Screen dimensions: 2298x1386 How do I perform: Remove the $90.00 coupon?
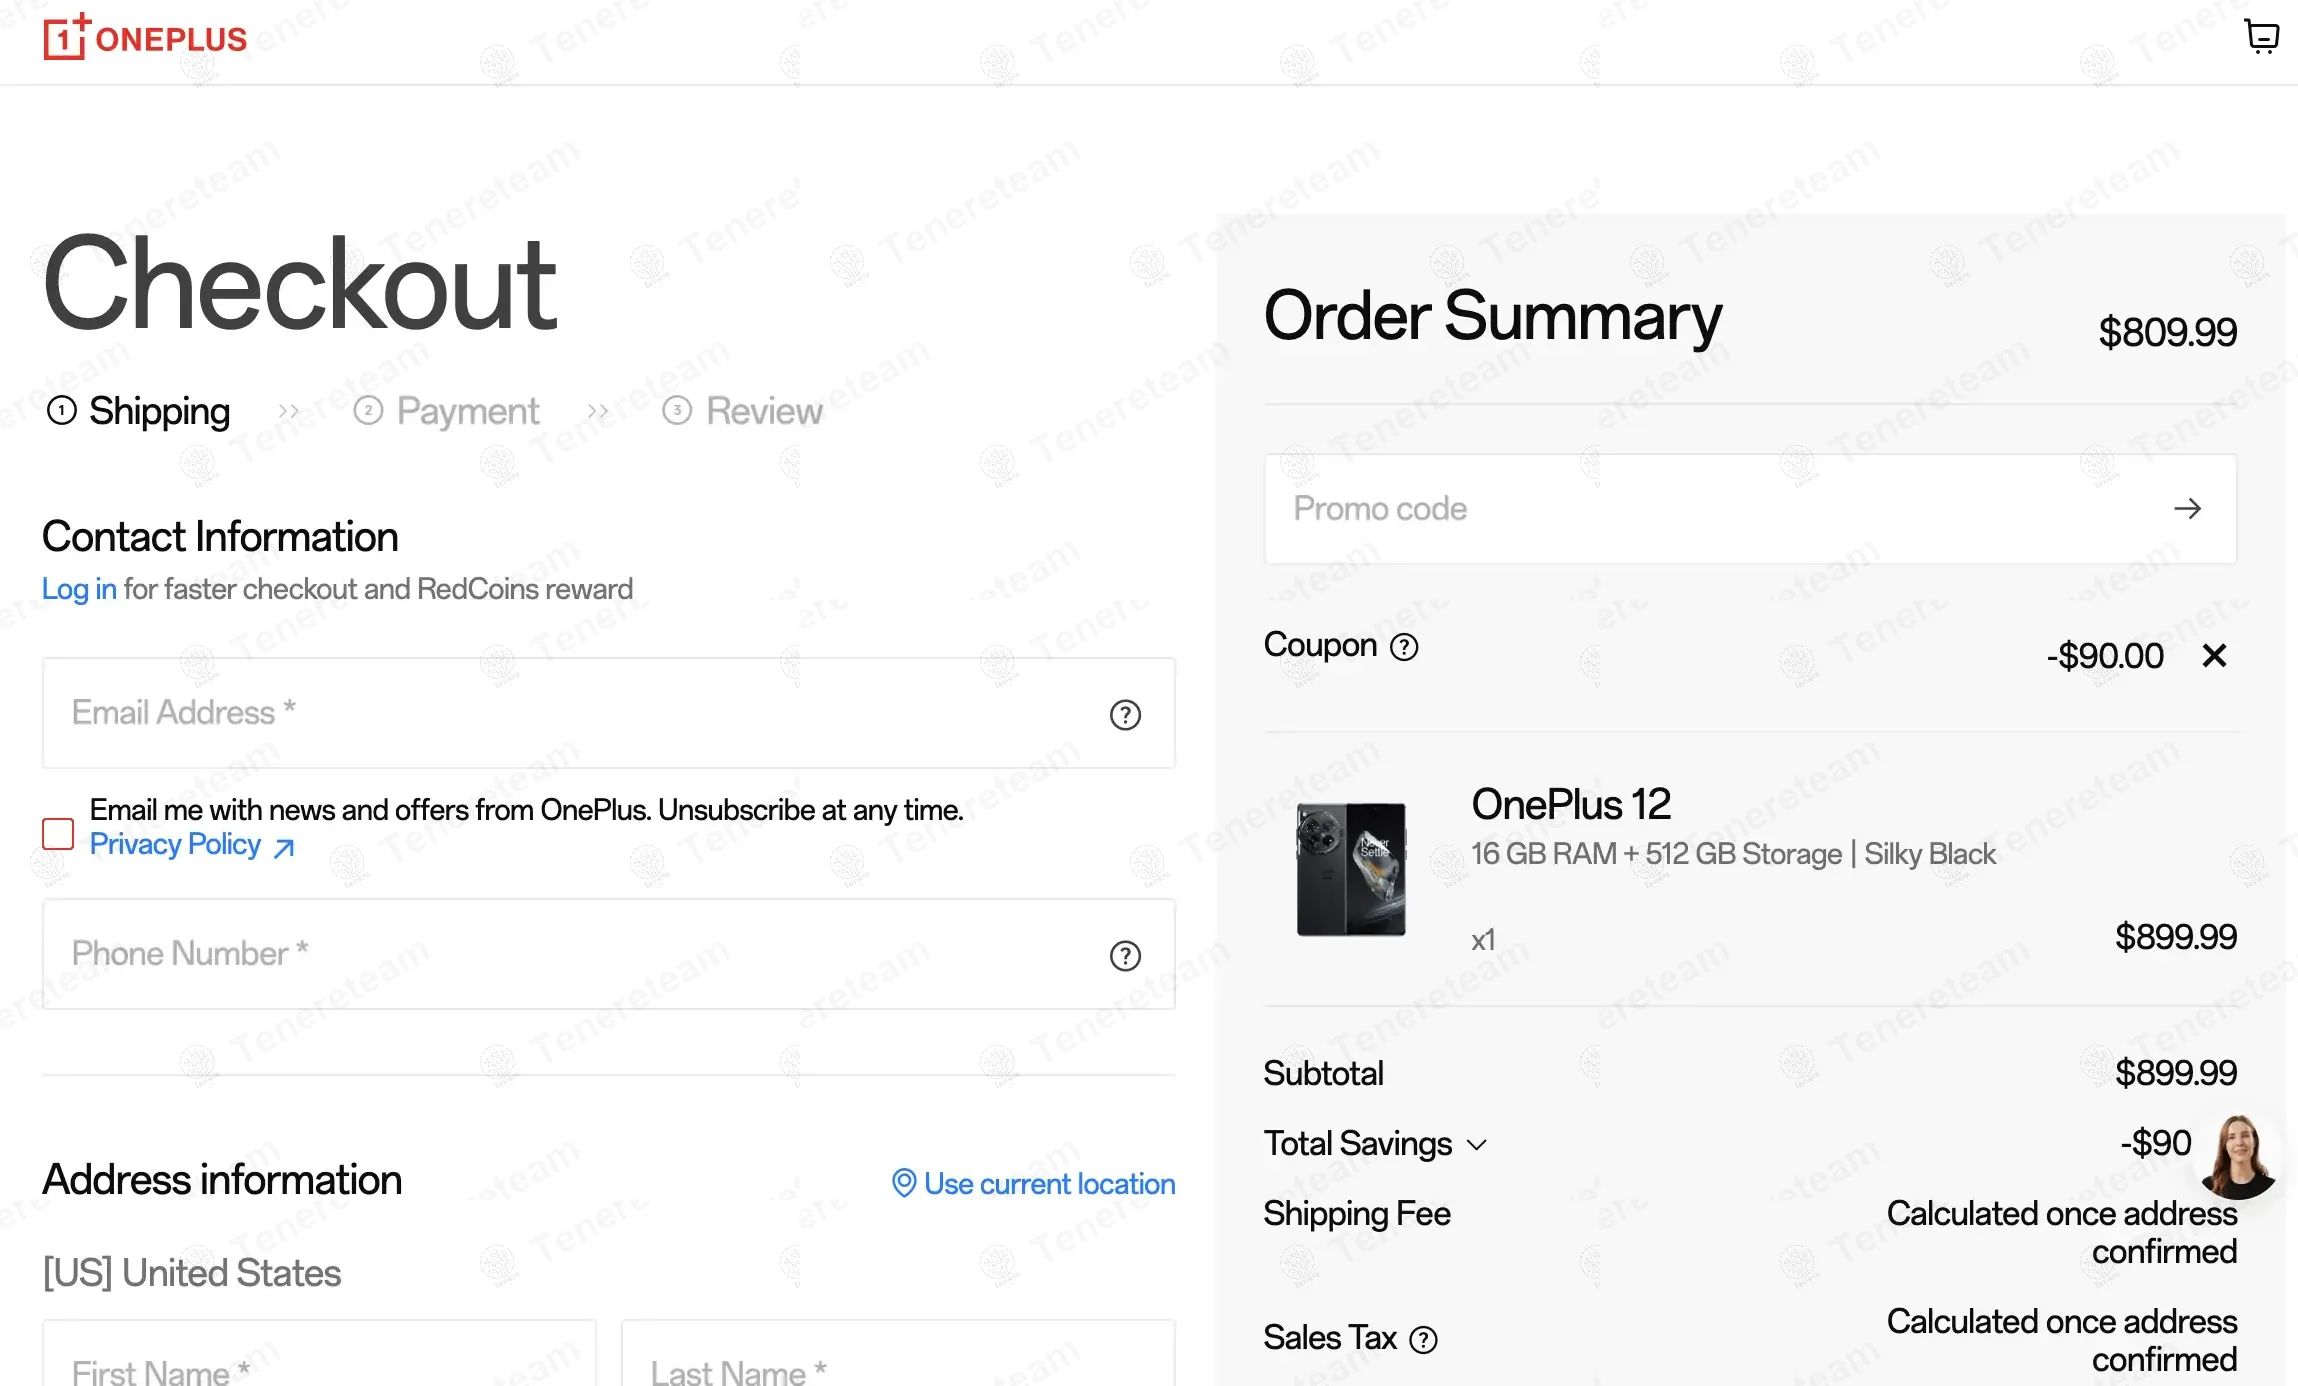click(x=2214, y=656)
